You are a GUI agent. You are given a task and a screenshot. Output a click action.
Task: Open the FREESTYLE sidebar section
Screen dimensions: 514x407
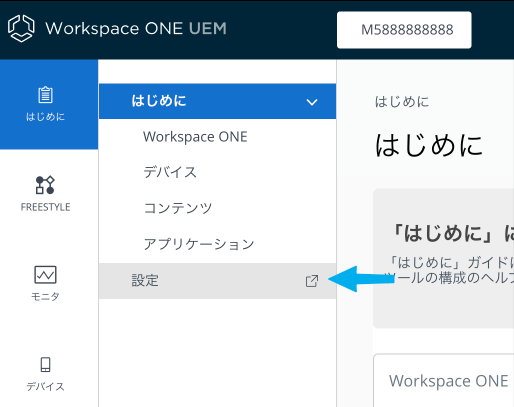45,194
